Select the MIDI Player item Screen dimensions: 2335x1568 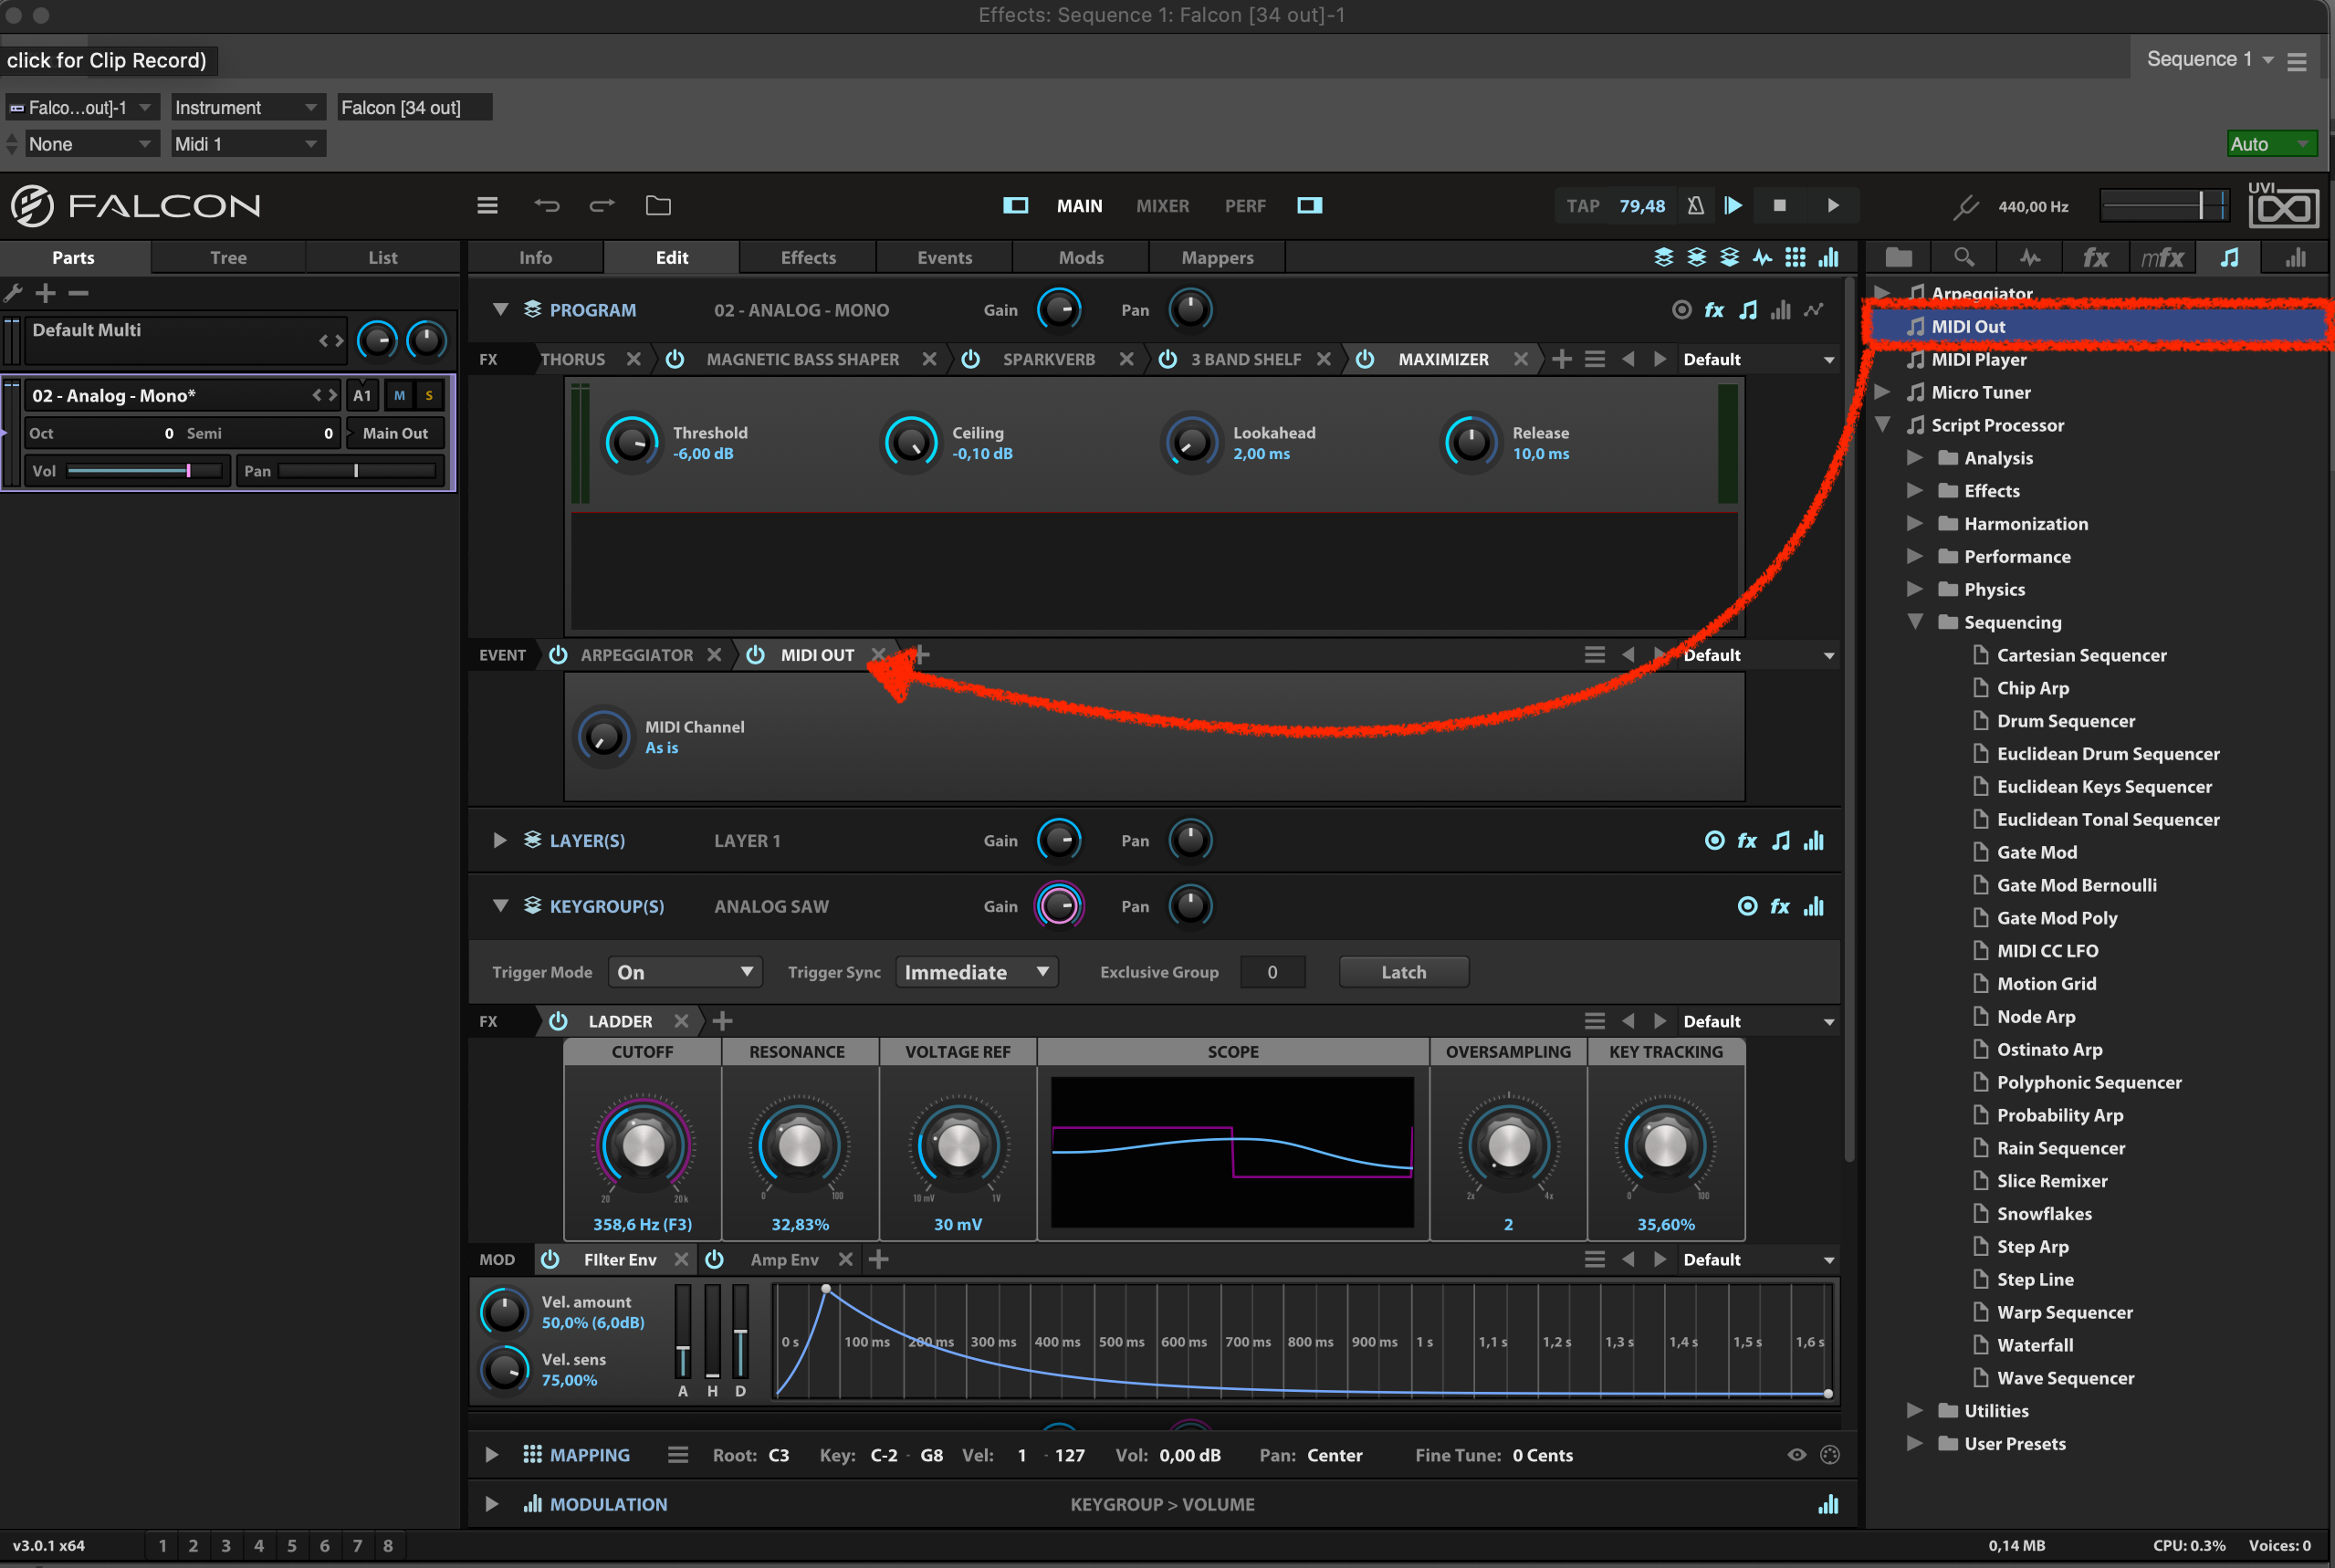pyautogui.click(x=1978, y=359)
